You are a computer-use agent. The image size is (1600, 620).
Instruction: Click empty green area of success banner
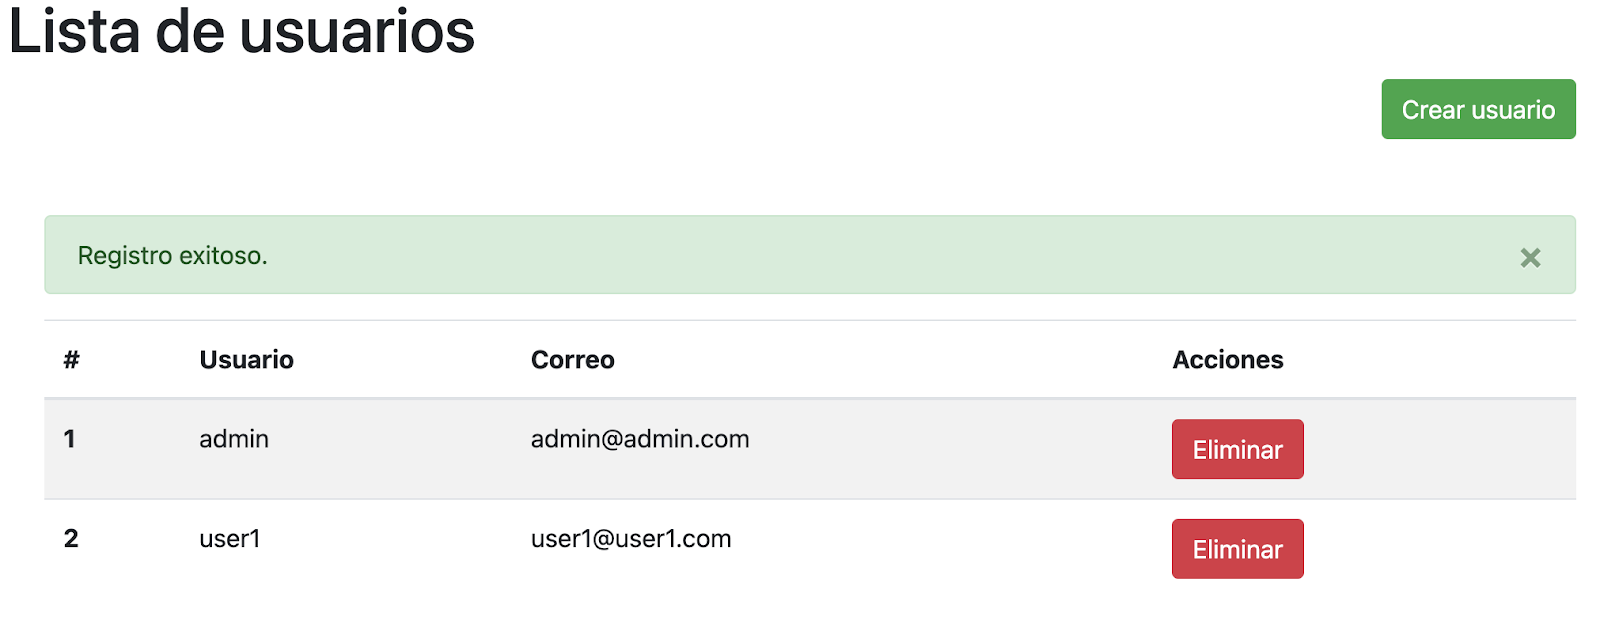(850, 255)
